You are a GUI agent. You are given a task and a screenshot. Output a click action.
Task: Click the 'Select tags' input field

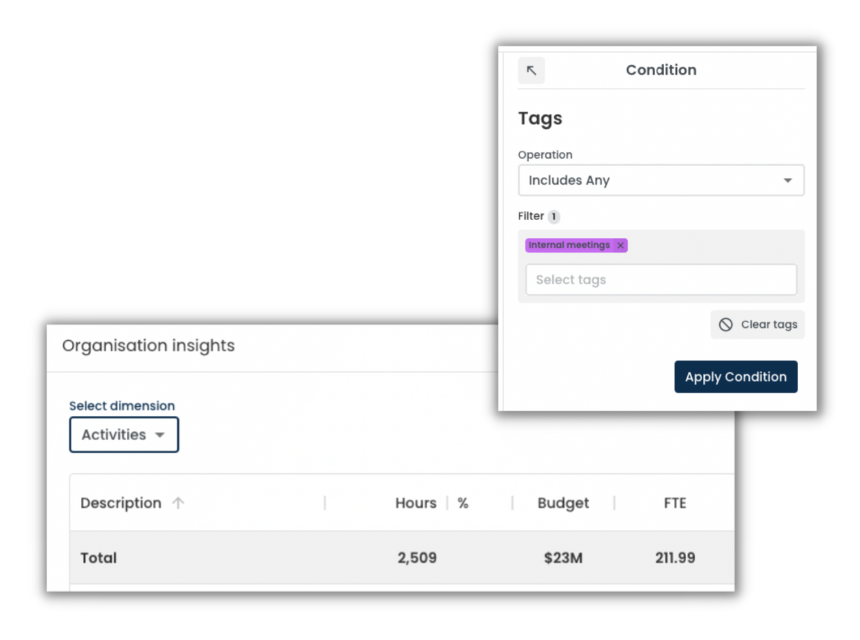[661, 280]
